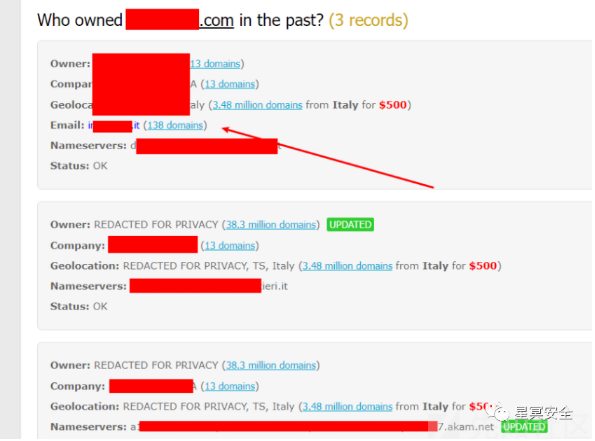Open "3.48 million domains" link in first record

[x=257, y=105]
